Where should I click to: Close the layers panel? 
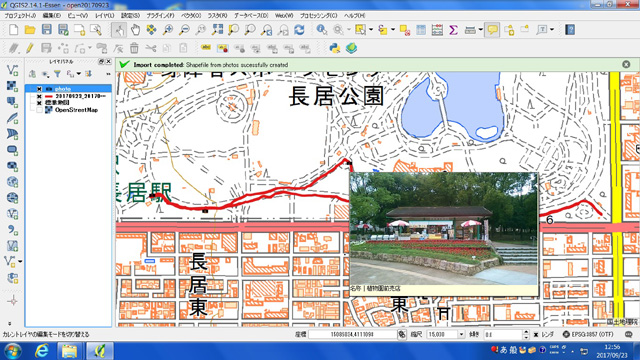[x=108, y=62]
